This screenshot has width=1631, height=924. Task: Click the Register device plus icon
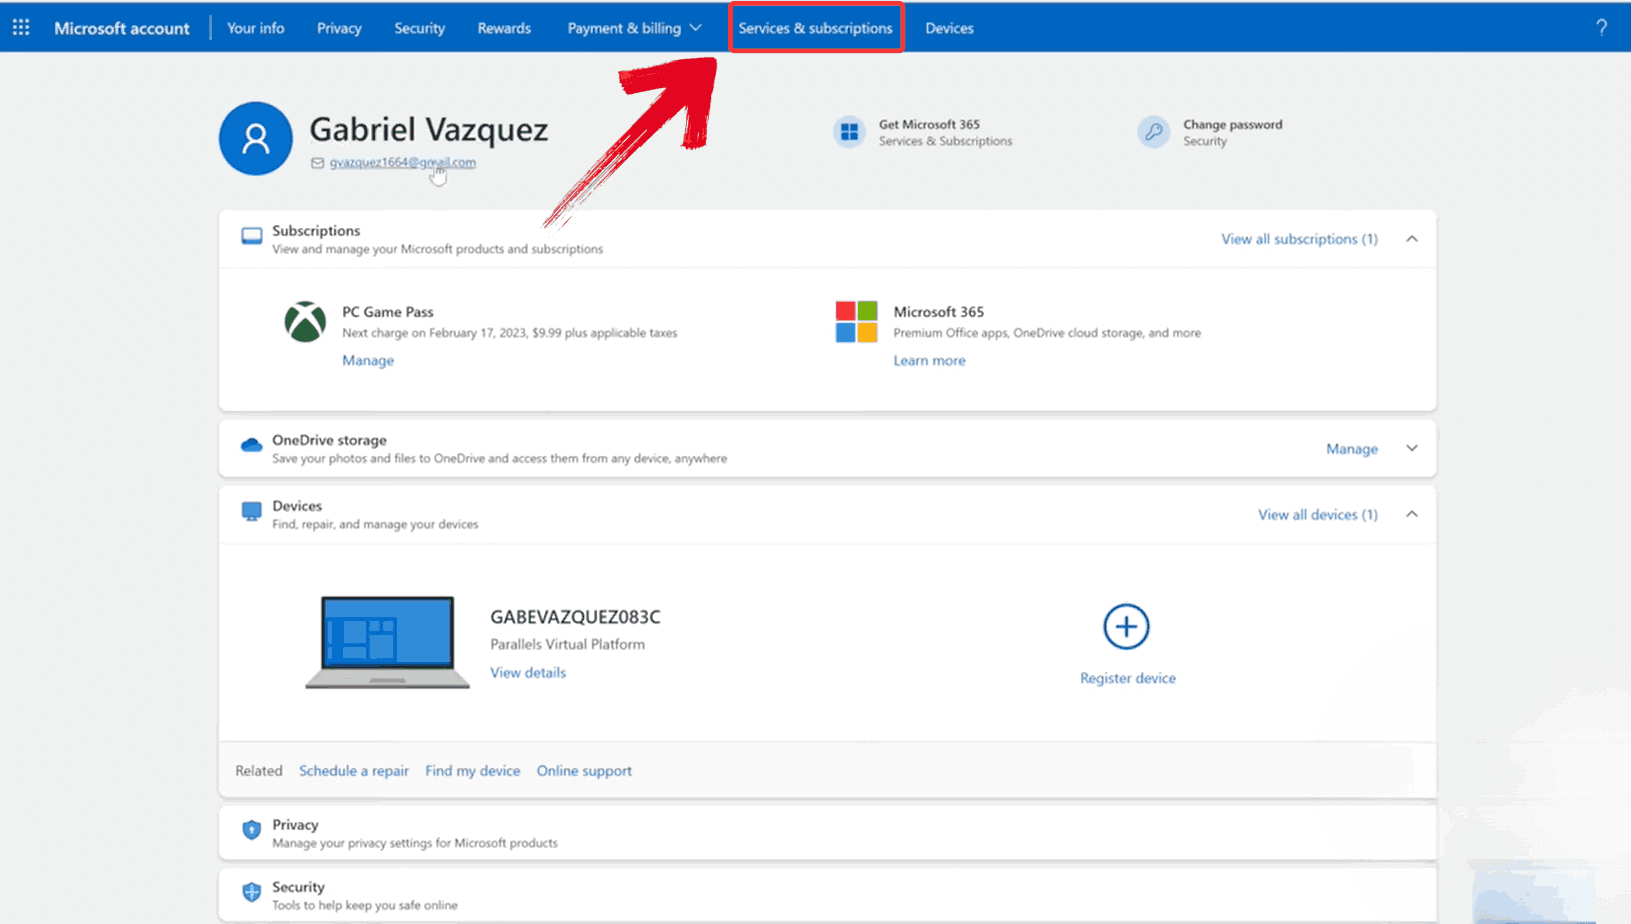click(1126, 626)
